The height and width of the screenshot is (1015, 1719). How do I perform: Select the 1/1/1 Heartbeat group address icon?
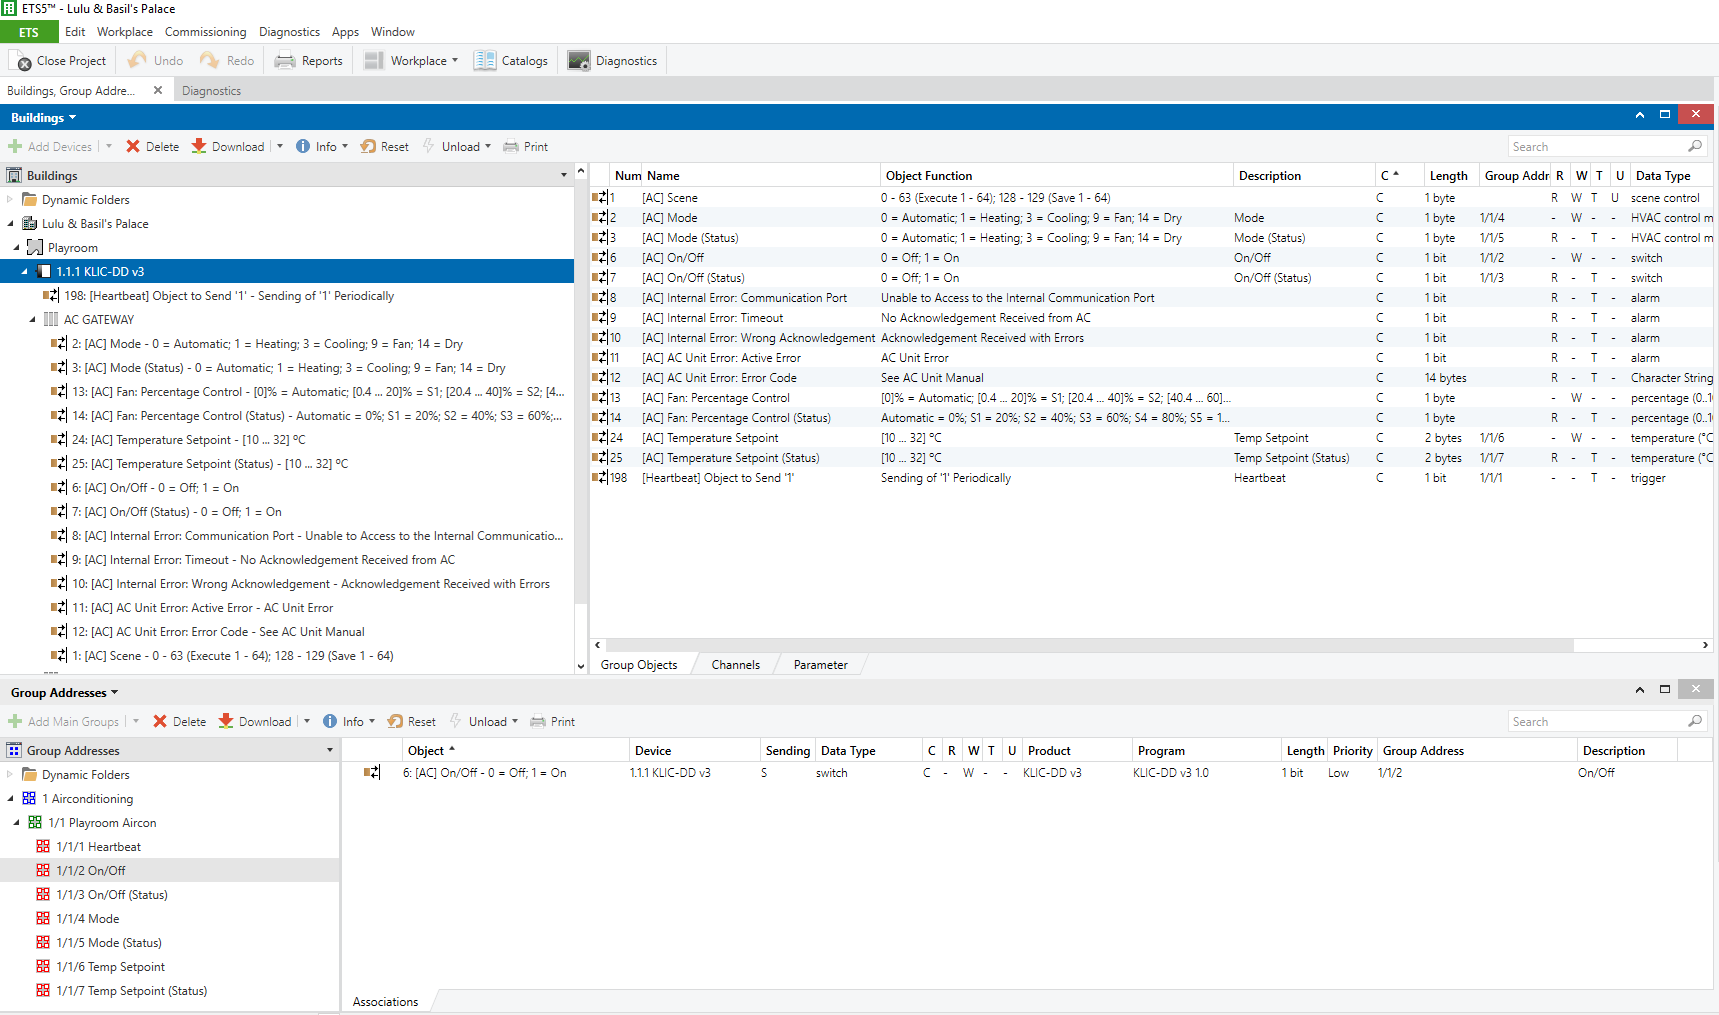click(x=43, y=846)
